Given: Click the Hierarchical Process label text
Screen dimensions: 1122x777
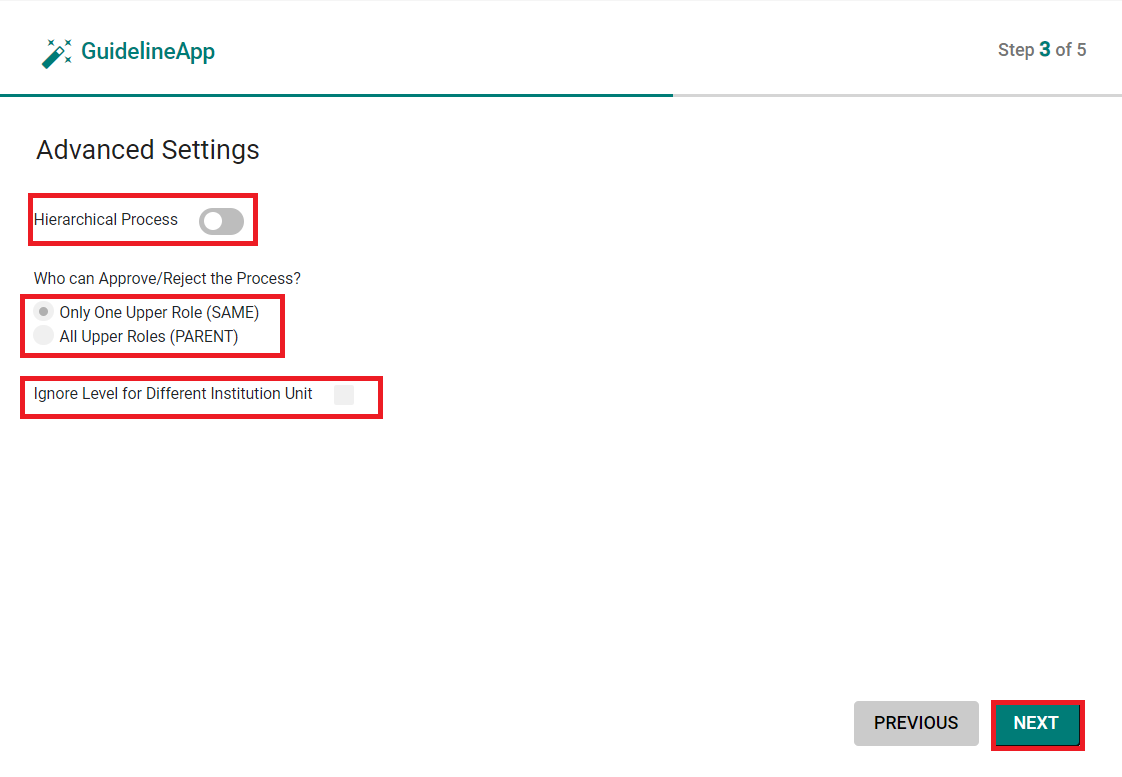Looking at the screenshot, I should (106, 220).
